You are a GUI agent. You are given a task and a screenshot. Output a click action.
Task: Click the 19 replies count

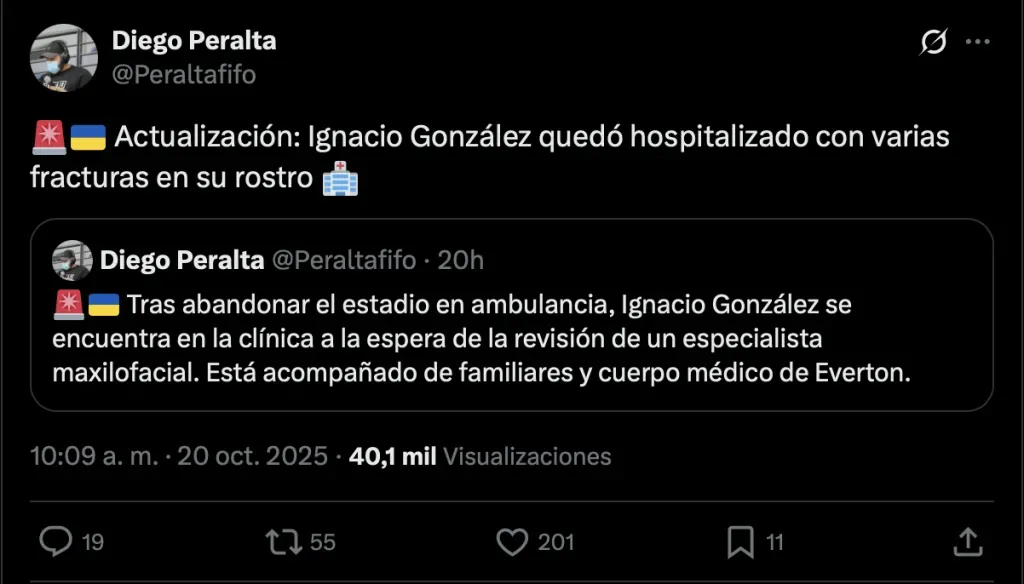(92, 542)
